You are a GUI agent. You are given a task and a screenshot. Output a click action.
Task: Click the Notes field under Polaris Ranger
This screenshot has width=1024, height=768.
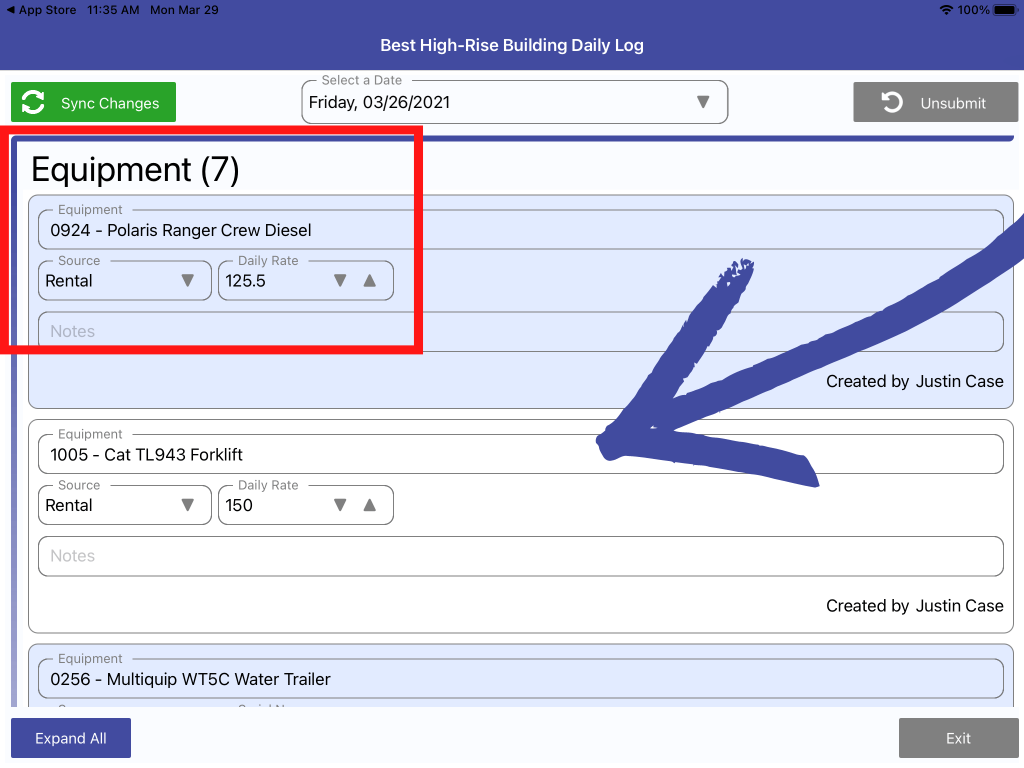[520, 332]
